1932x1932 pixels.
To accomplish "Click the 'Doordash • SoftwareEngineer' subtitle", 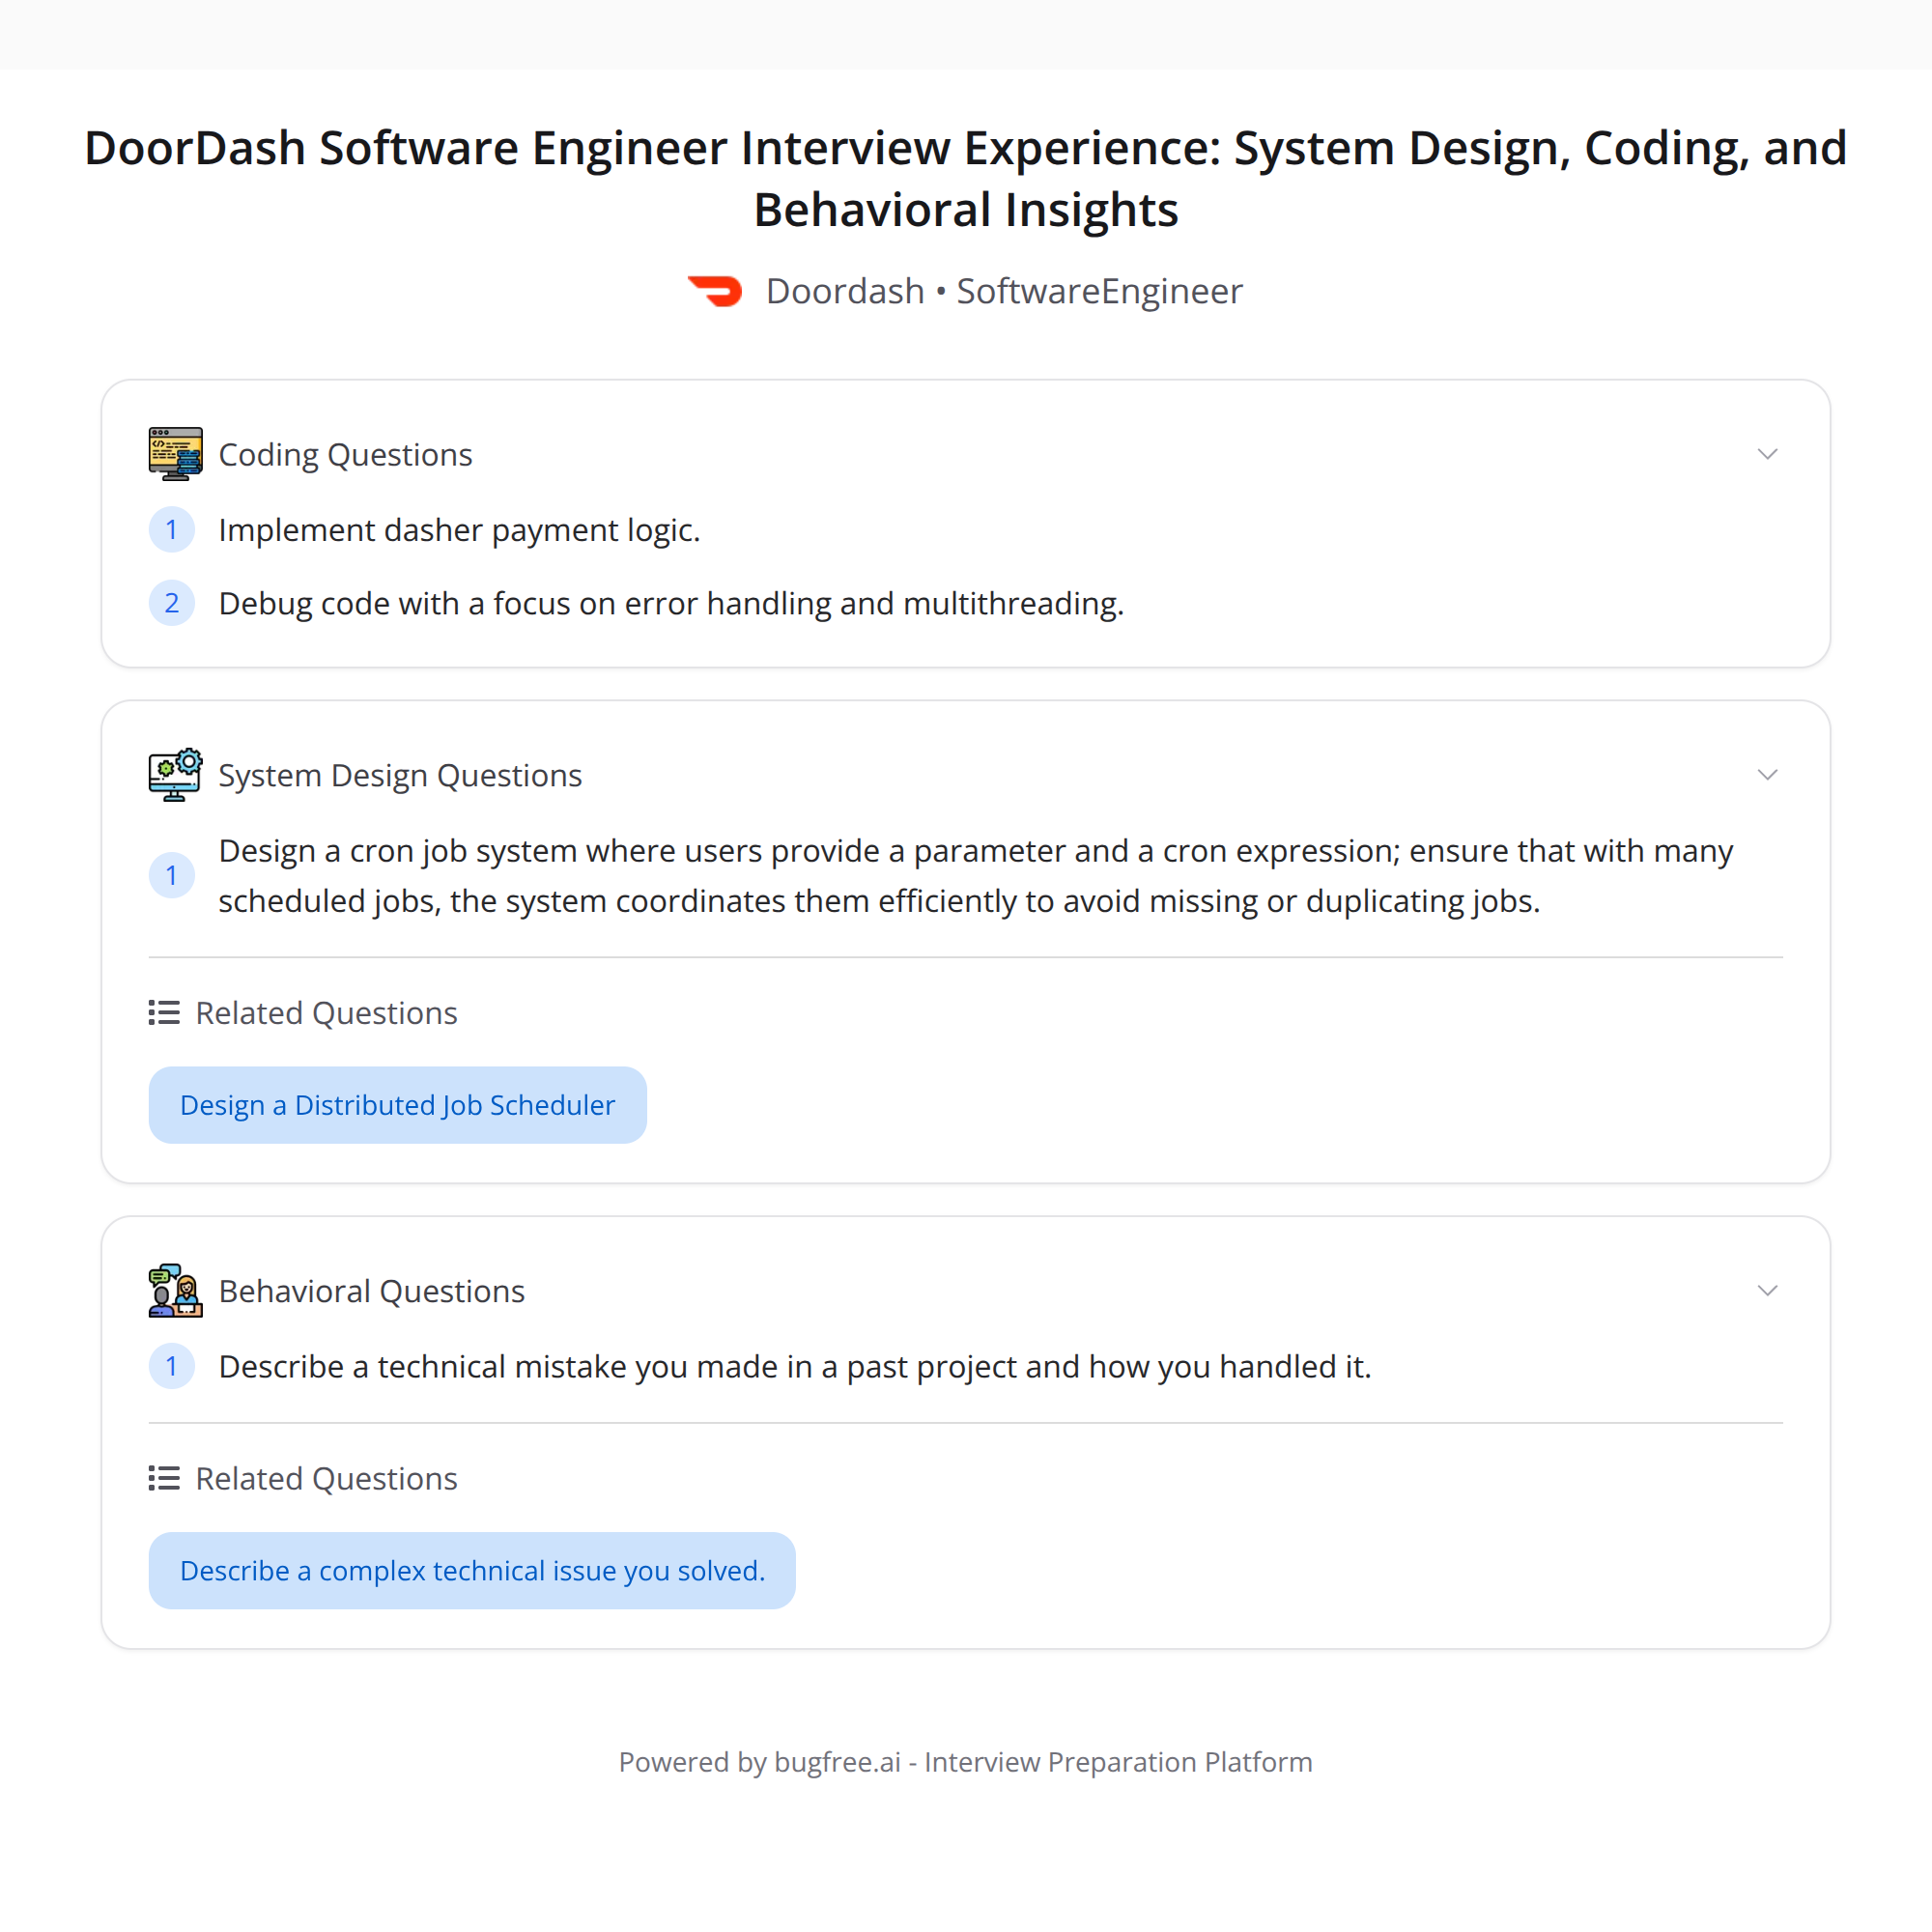I will (1004, 291).
